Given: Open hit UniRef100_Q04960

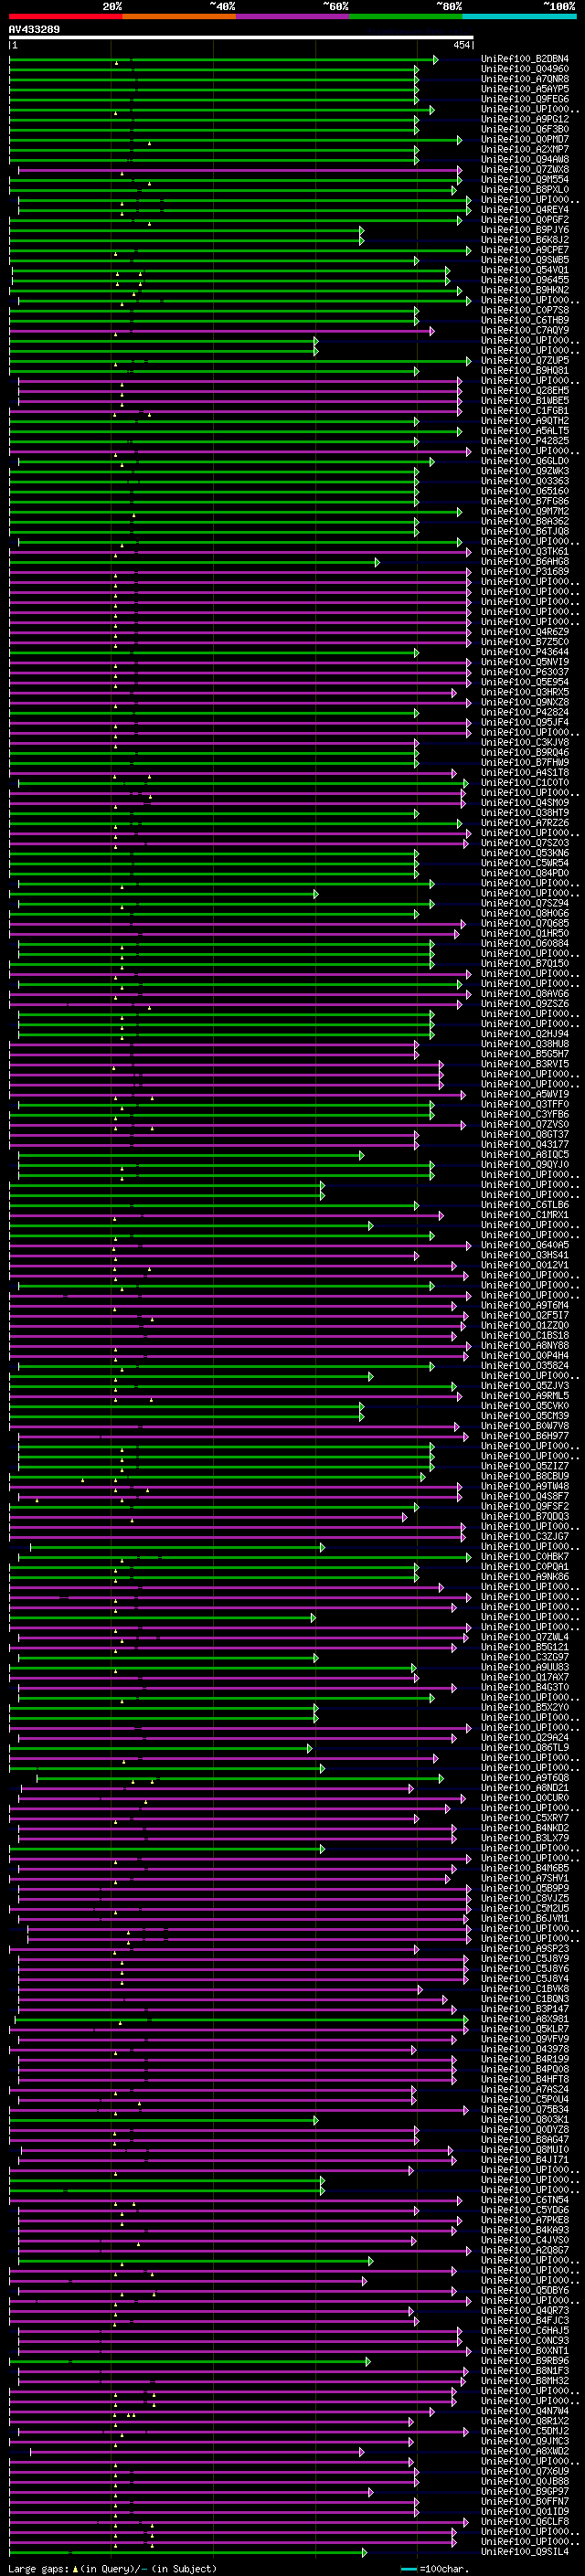Looking at the screenshot, I should [525, 69].
